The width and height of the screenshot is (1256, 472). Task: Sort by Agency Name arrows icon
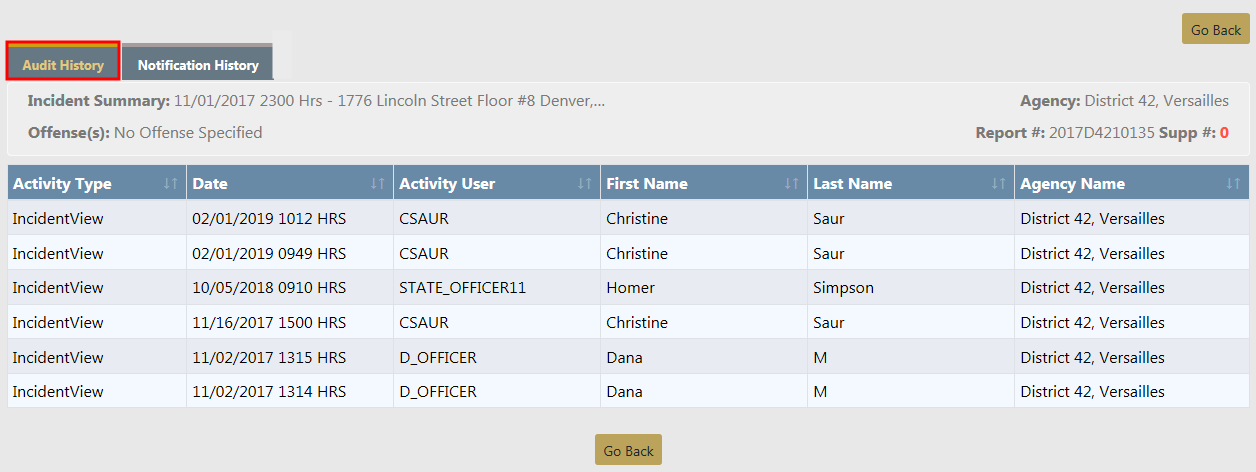pyautogui.click(x=1233, y=184)
